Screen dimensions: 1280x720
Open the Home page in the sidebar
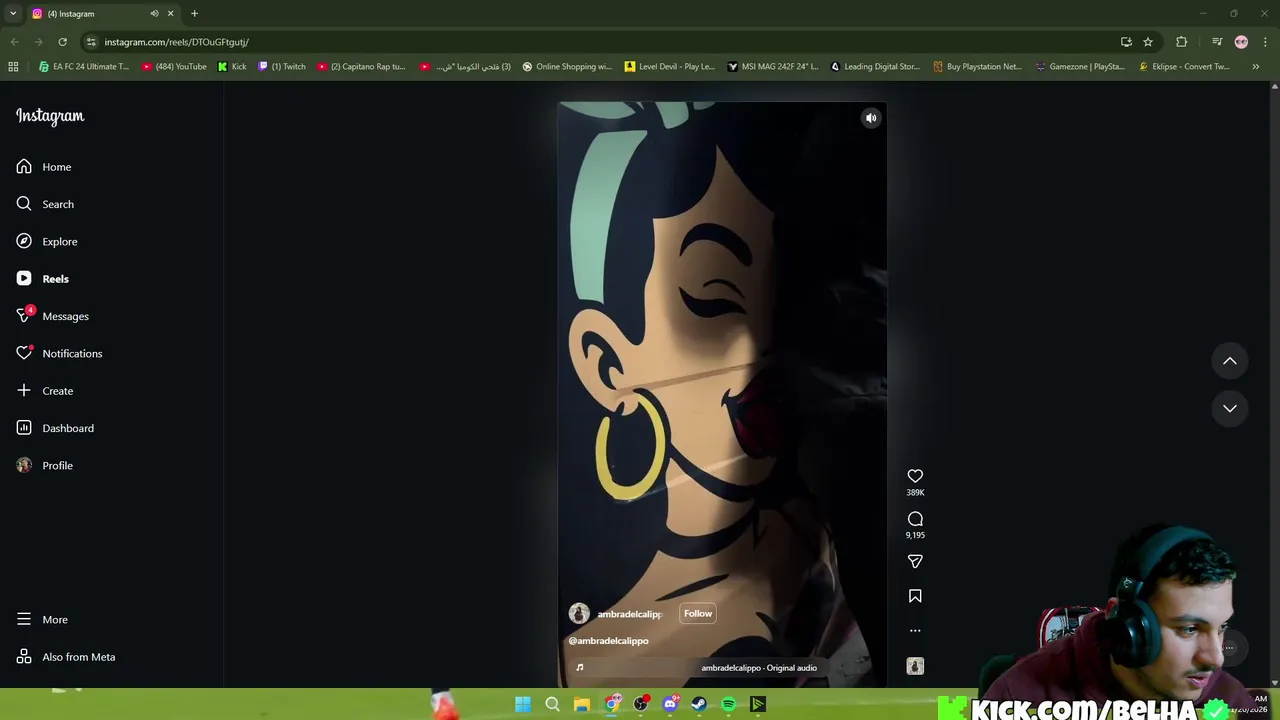pyautogui.click(x=44, y=167)
